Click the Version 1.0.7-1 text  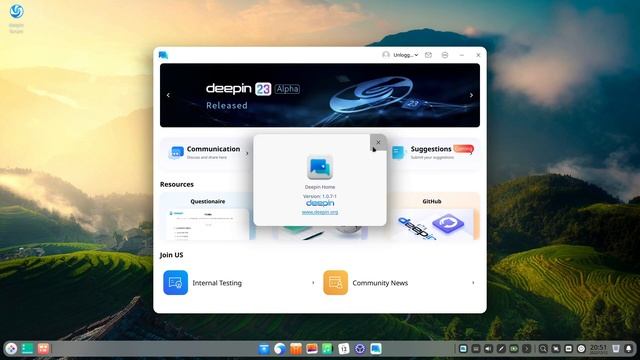point(320,196)
